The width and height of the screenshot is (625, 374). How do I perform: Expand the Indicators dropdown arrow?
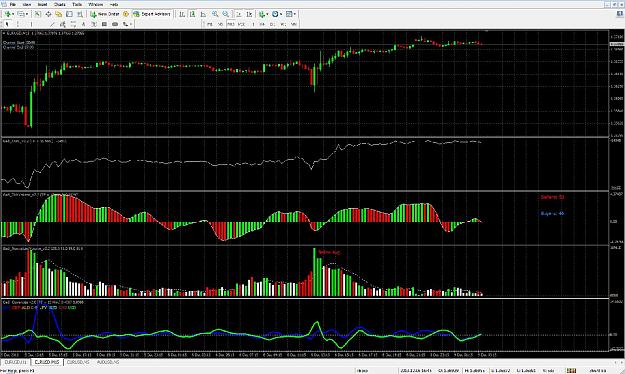(x=267, y=14)
